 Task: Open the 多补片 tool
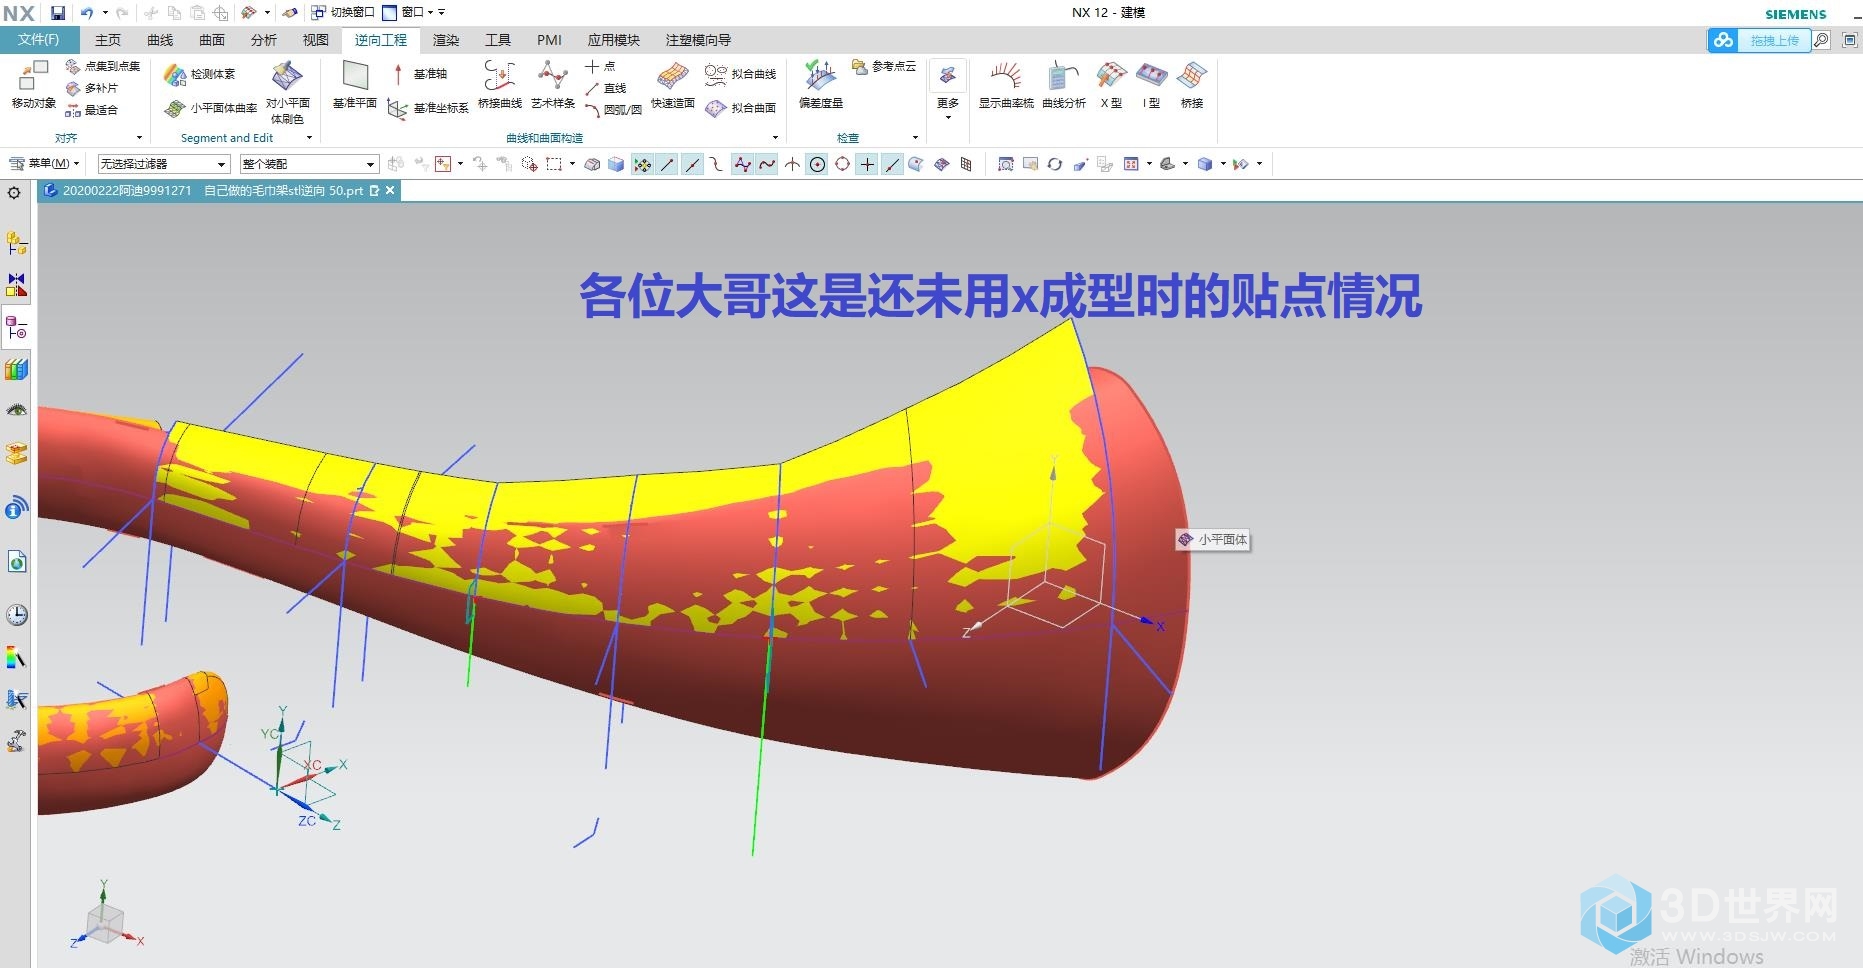tap(92, 88)
